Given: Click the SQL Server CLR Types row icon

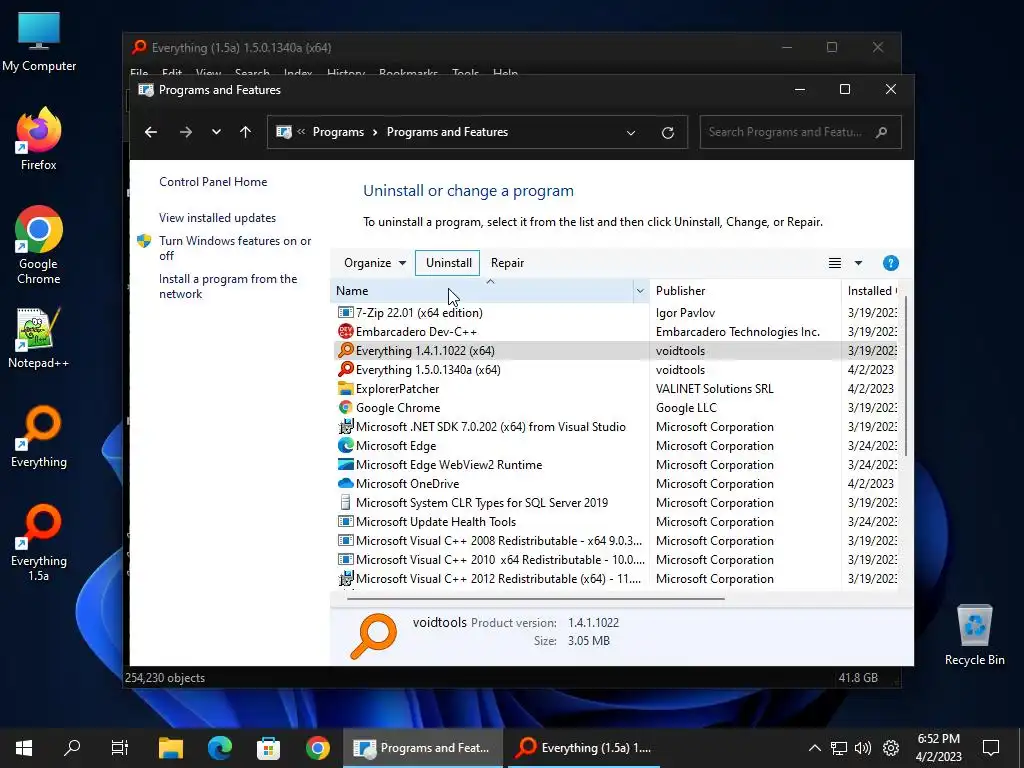Looking at the screenshot, I should point(345,502).
